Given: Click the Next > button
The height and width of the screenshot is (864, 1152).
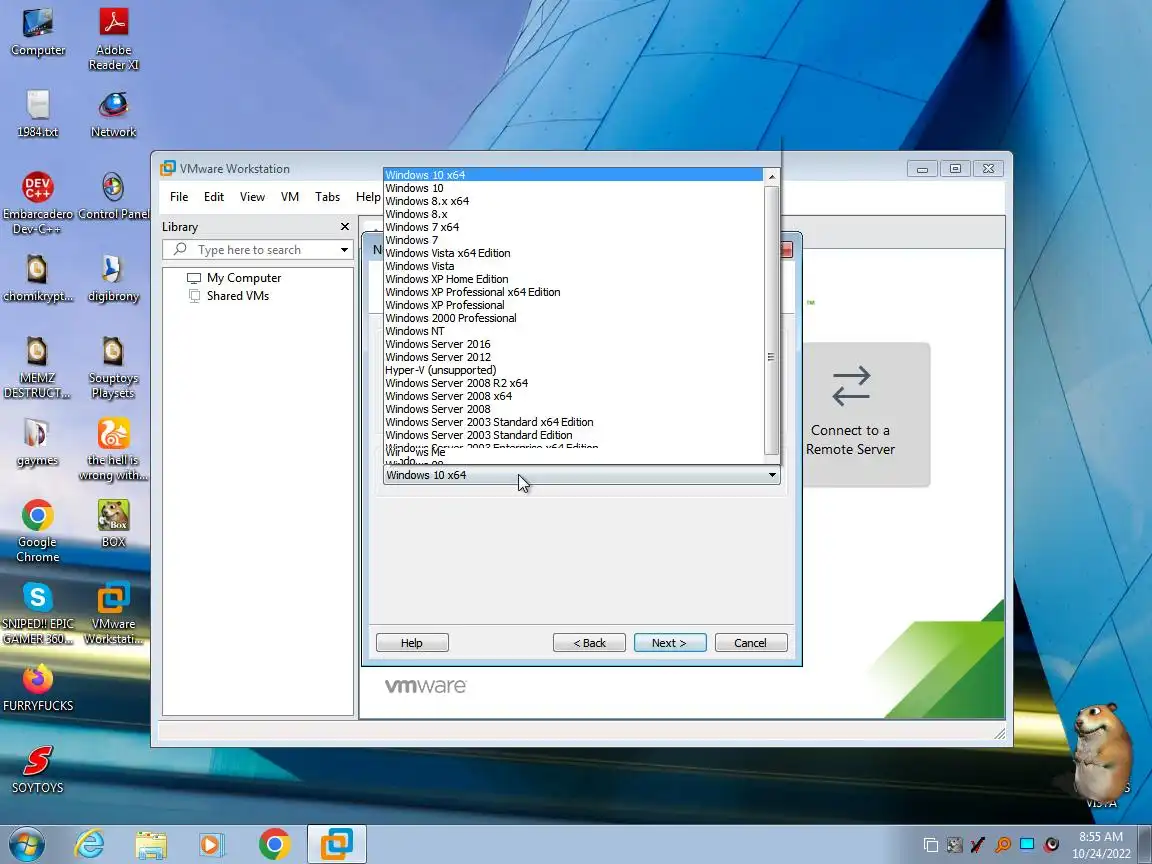Looking at the screenshot, I should pos(670,643).
